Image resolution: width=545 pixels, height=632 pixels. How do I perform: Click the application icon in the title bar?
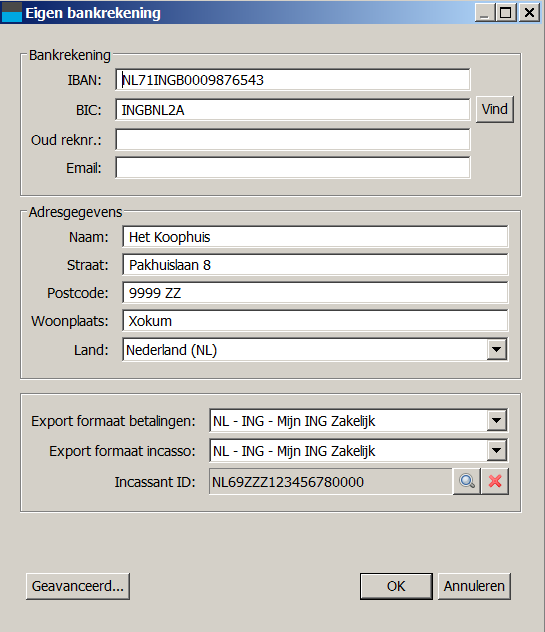click(12, 12)
